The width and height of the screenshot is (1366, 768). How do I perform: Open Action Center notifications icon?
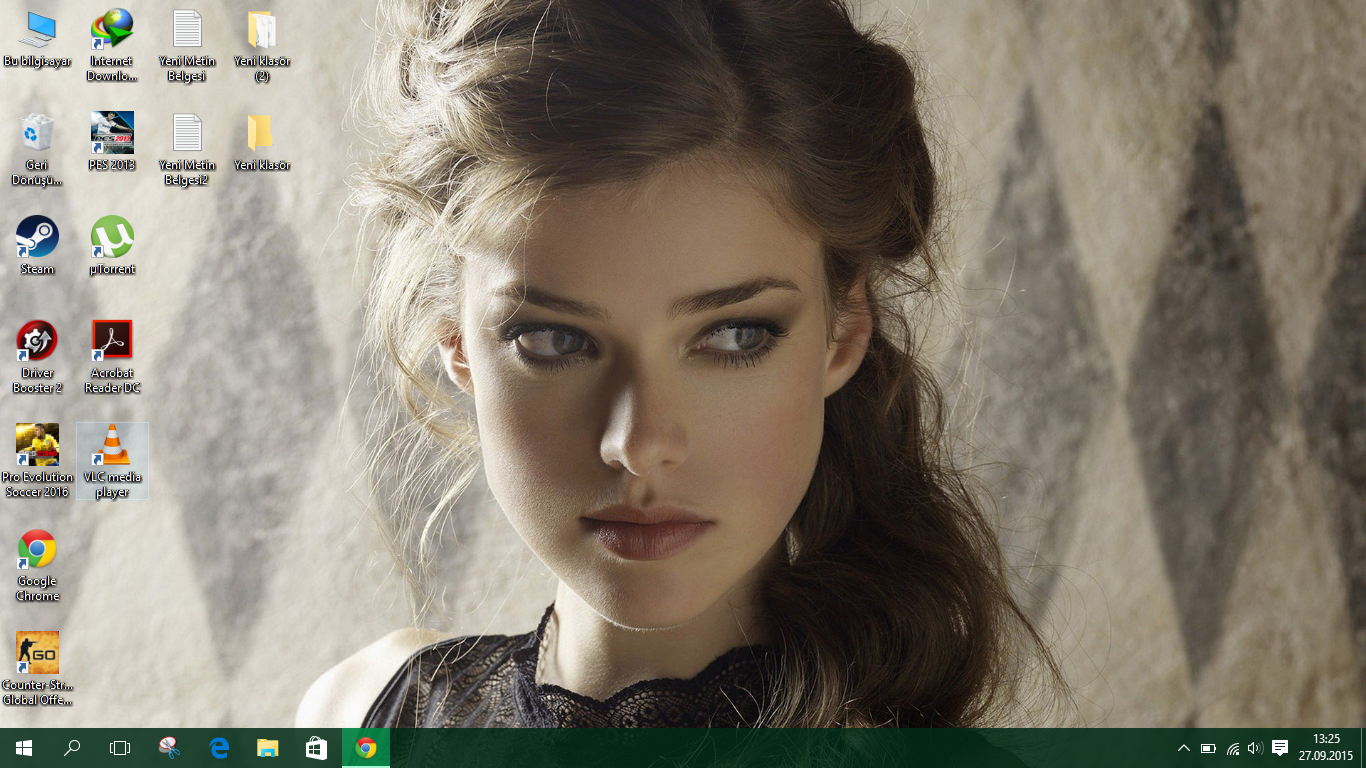click(1280, 748)
